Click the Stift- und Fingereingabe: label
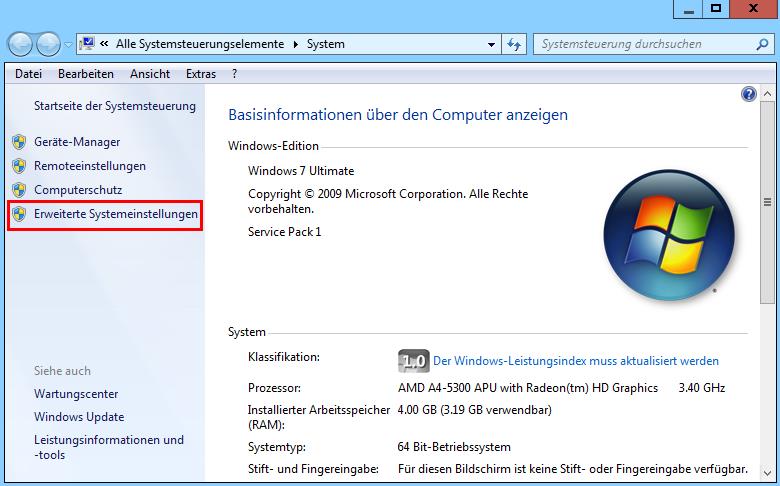This screenshot has width=780, height=486. [313, 469]
